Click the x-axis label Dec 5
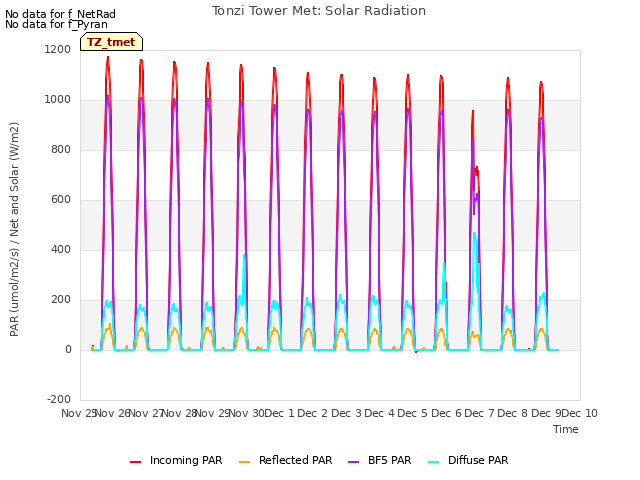The height and width of the screenshot is (480, 640). tap(413, 413)
